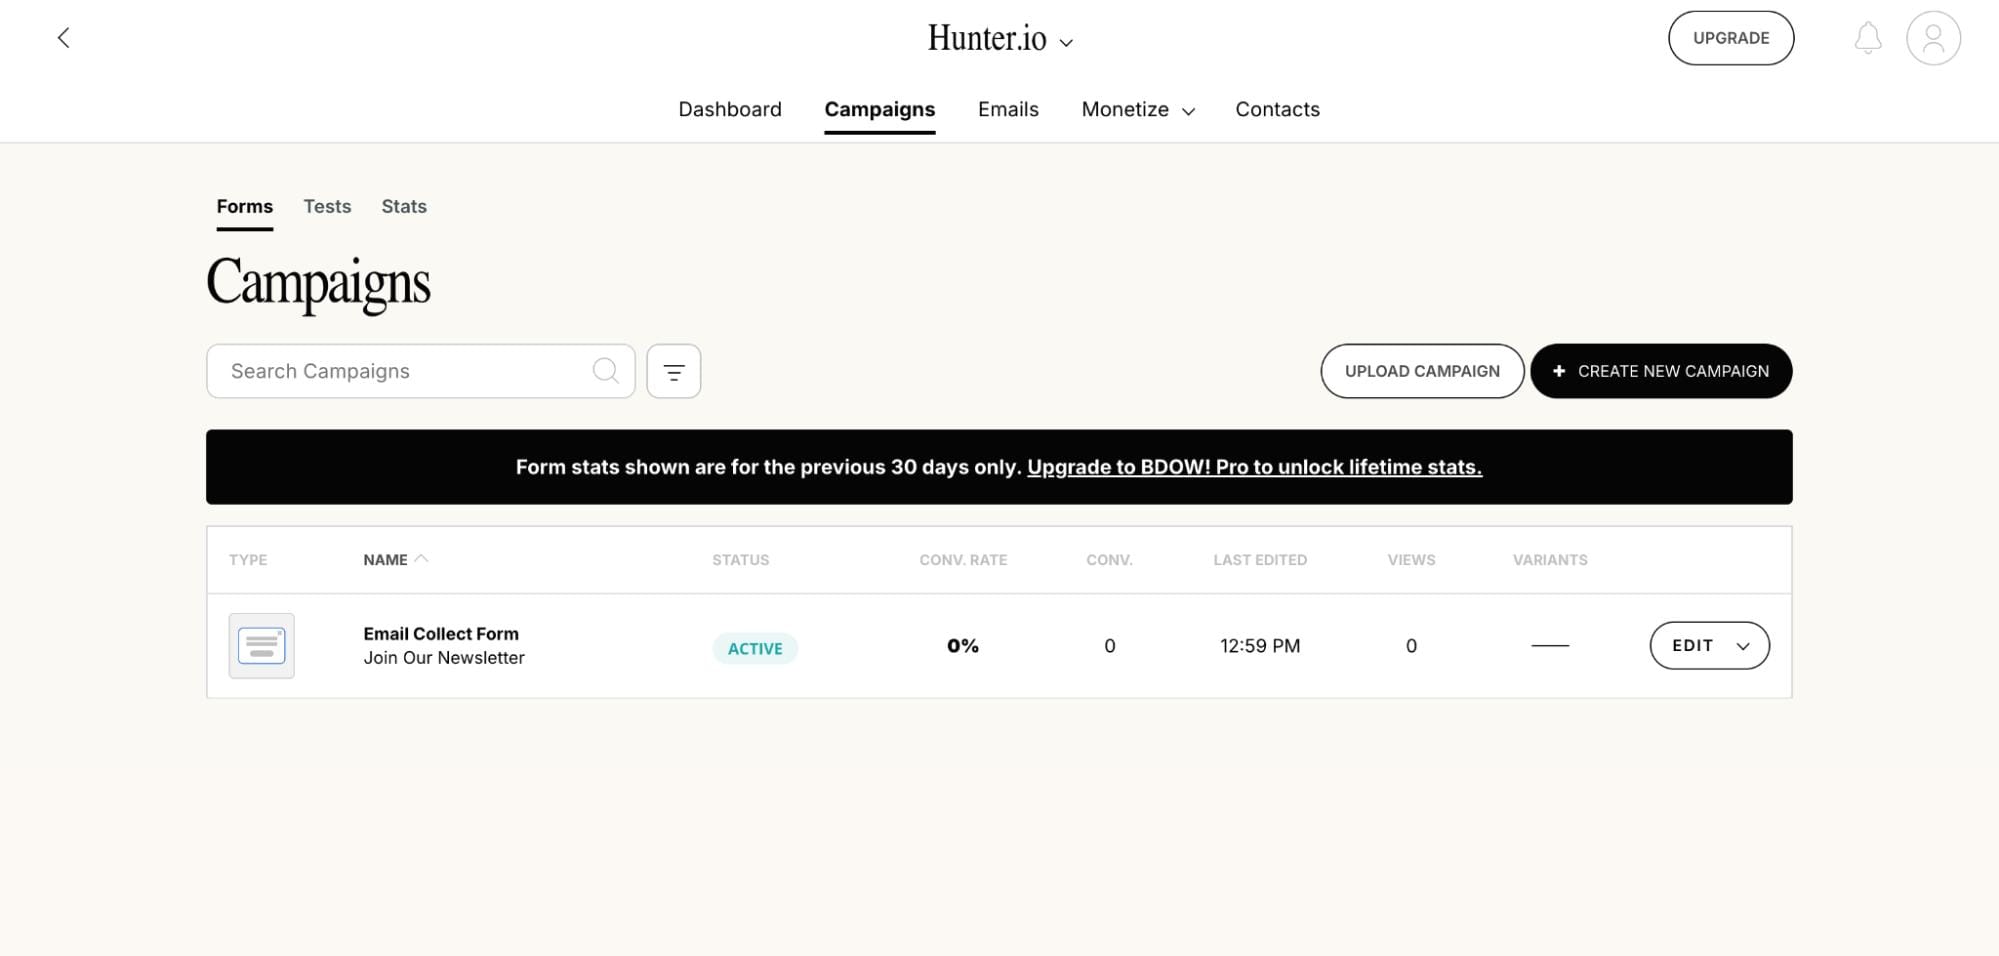The width and height of the screenshot is (1999, 956).
Task: Switch to the Tests sub-tab
Action: 327,206
